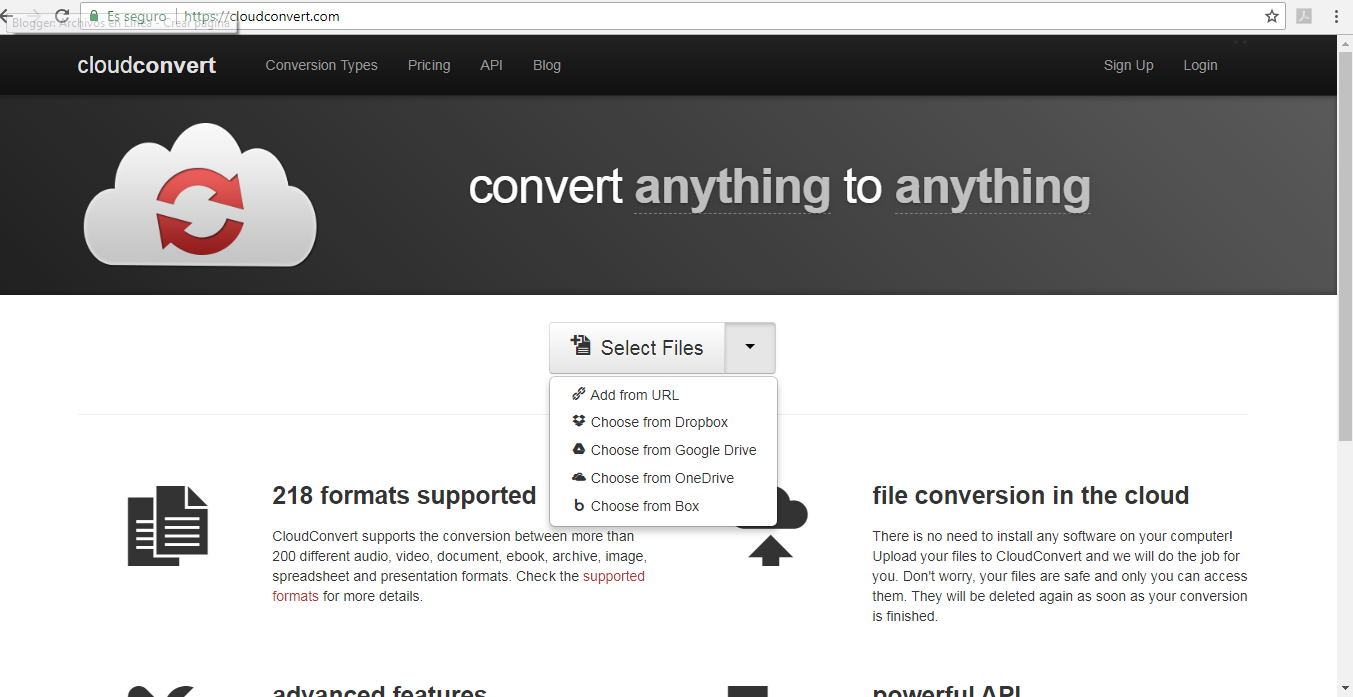The image size is (1353, 697).
Task: Click the documents icon beside 218 formats supported
Action: [168, 526]
